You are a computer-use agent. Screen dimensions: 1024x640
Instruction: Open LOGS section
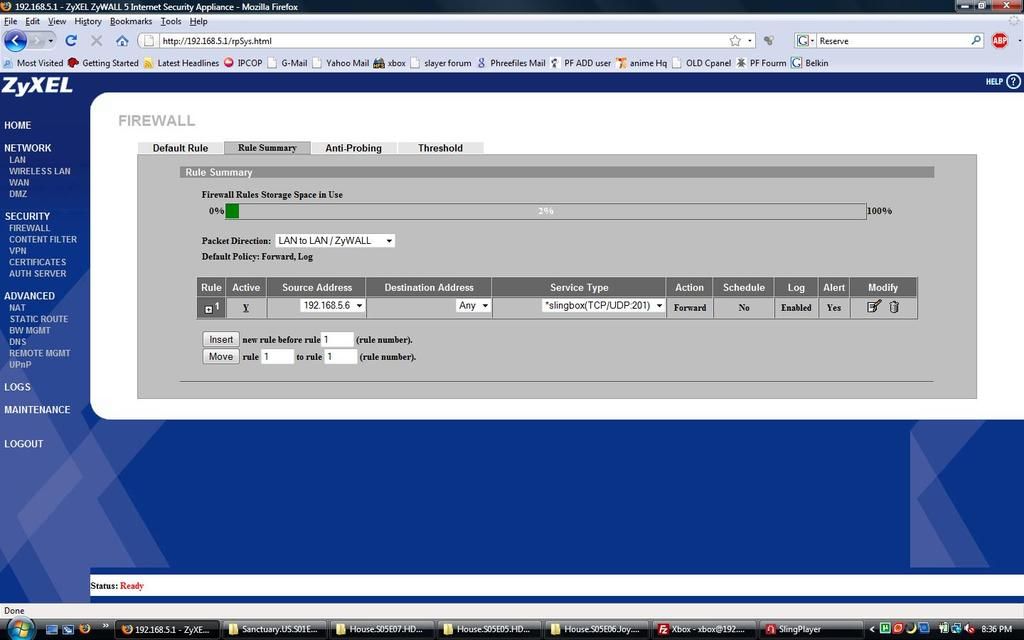click(x=17, y=387)
